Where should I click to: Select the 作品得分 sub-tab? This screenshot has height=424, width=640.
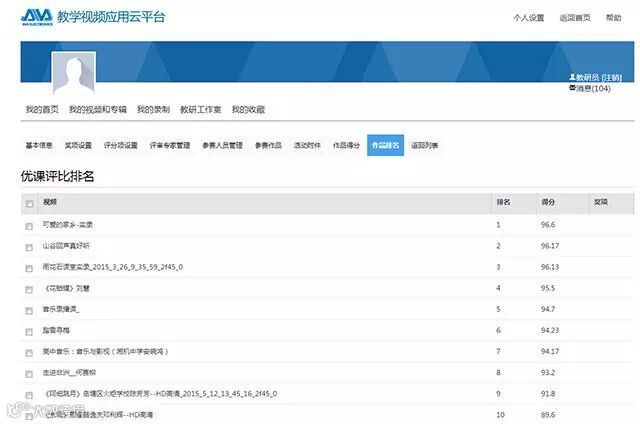346,145
